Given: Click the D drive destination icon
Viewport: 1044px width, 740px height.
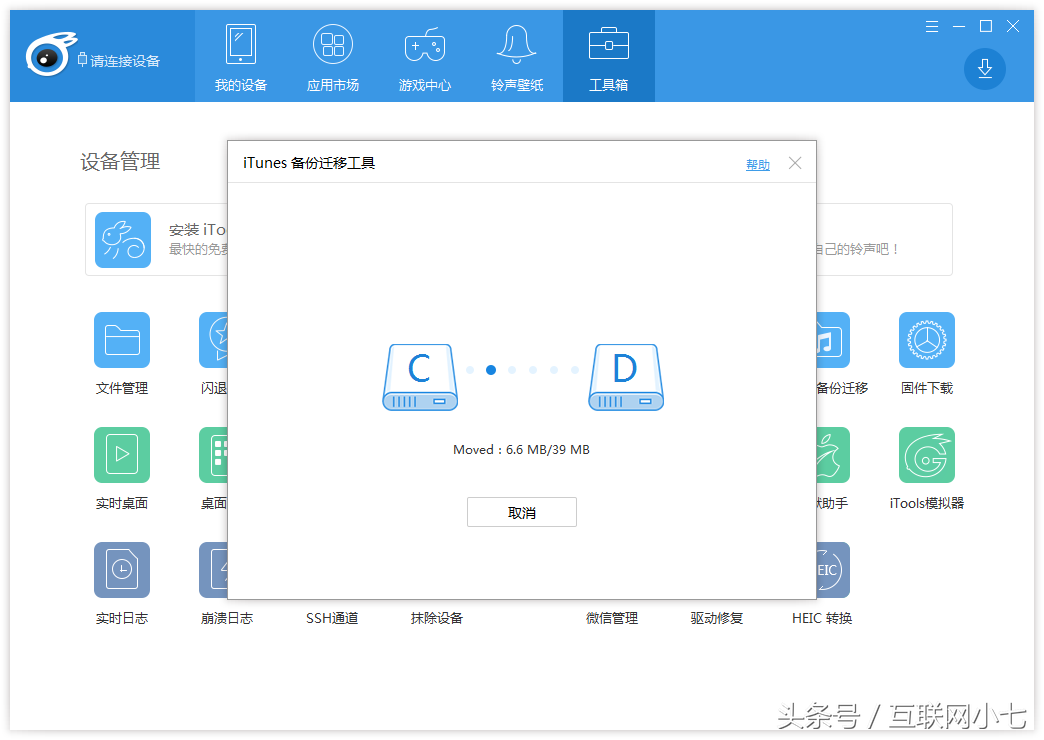Looking at the screenshot, I should pyautogui.click(x=625, y=377).
